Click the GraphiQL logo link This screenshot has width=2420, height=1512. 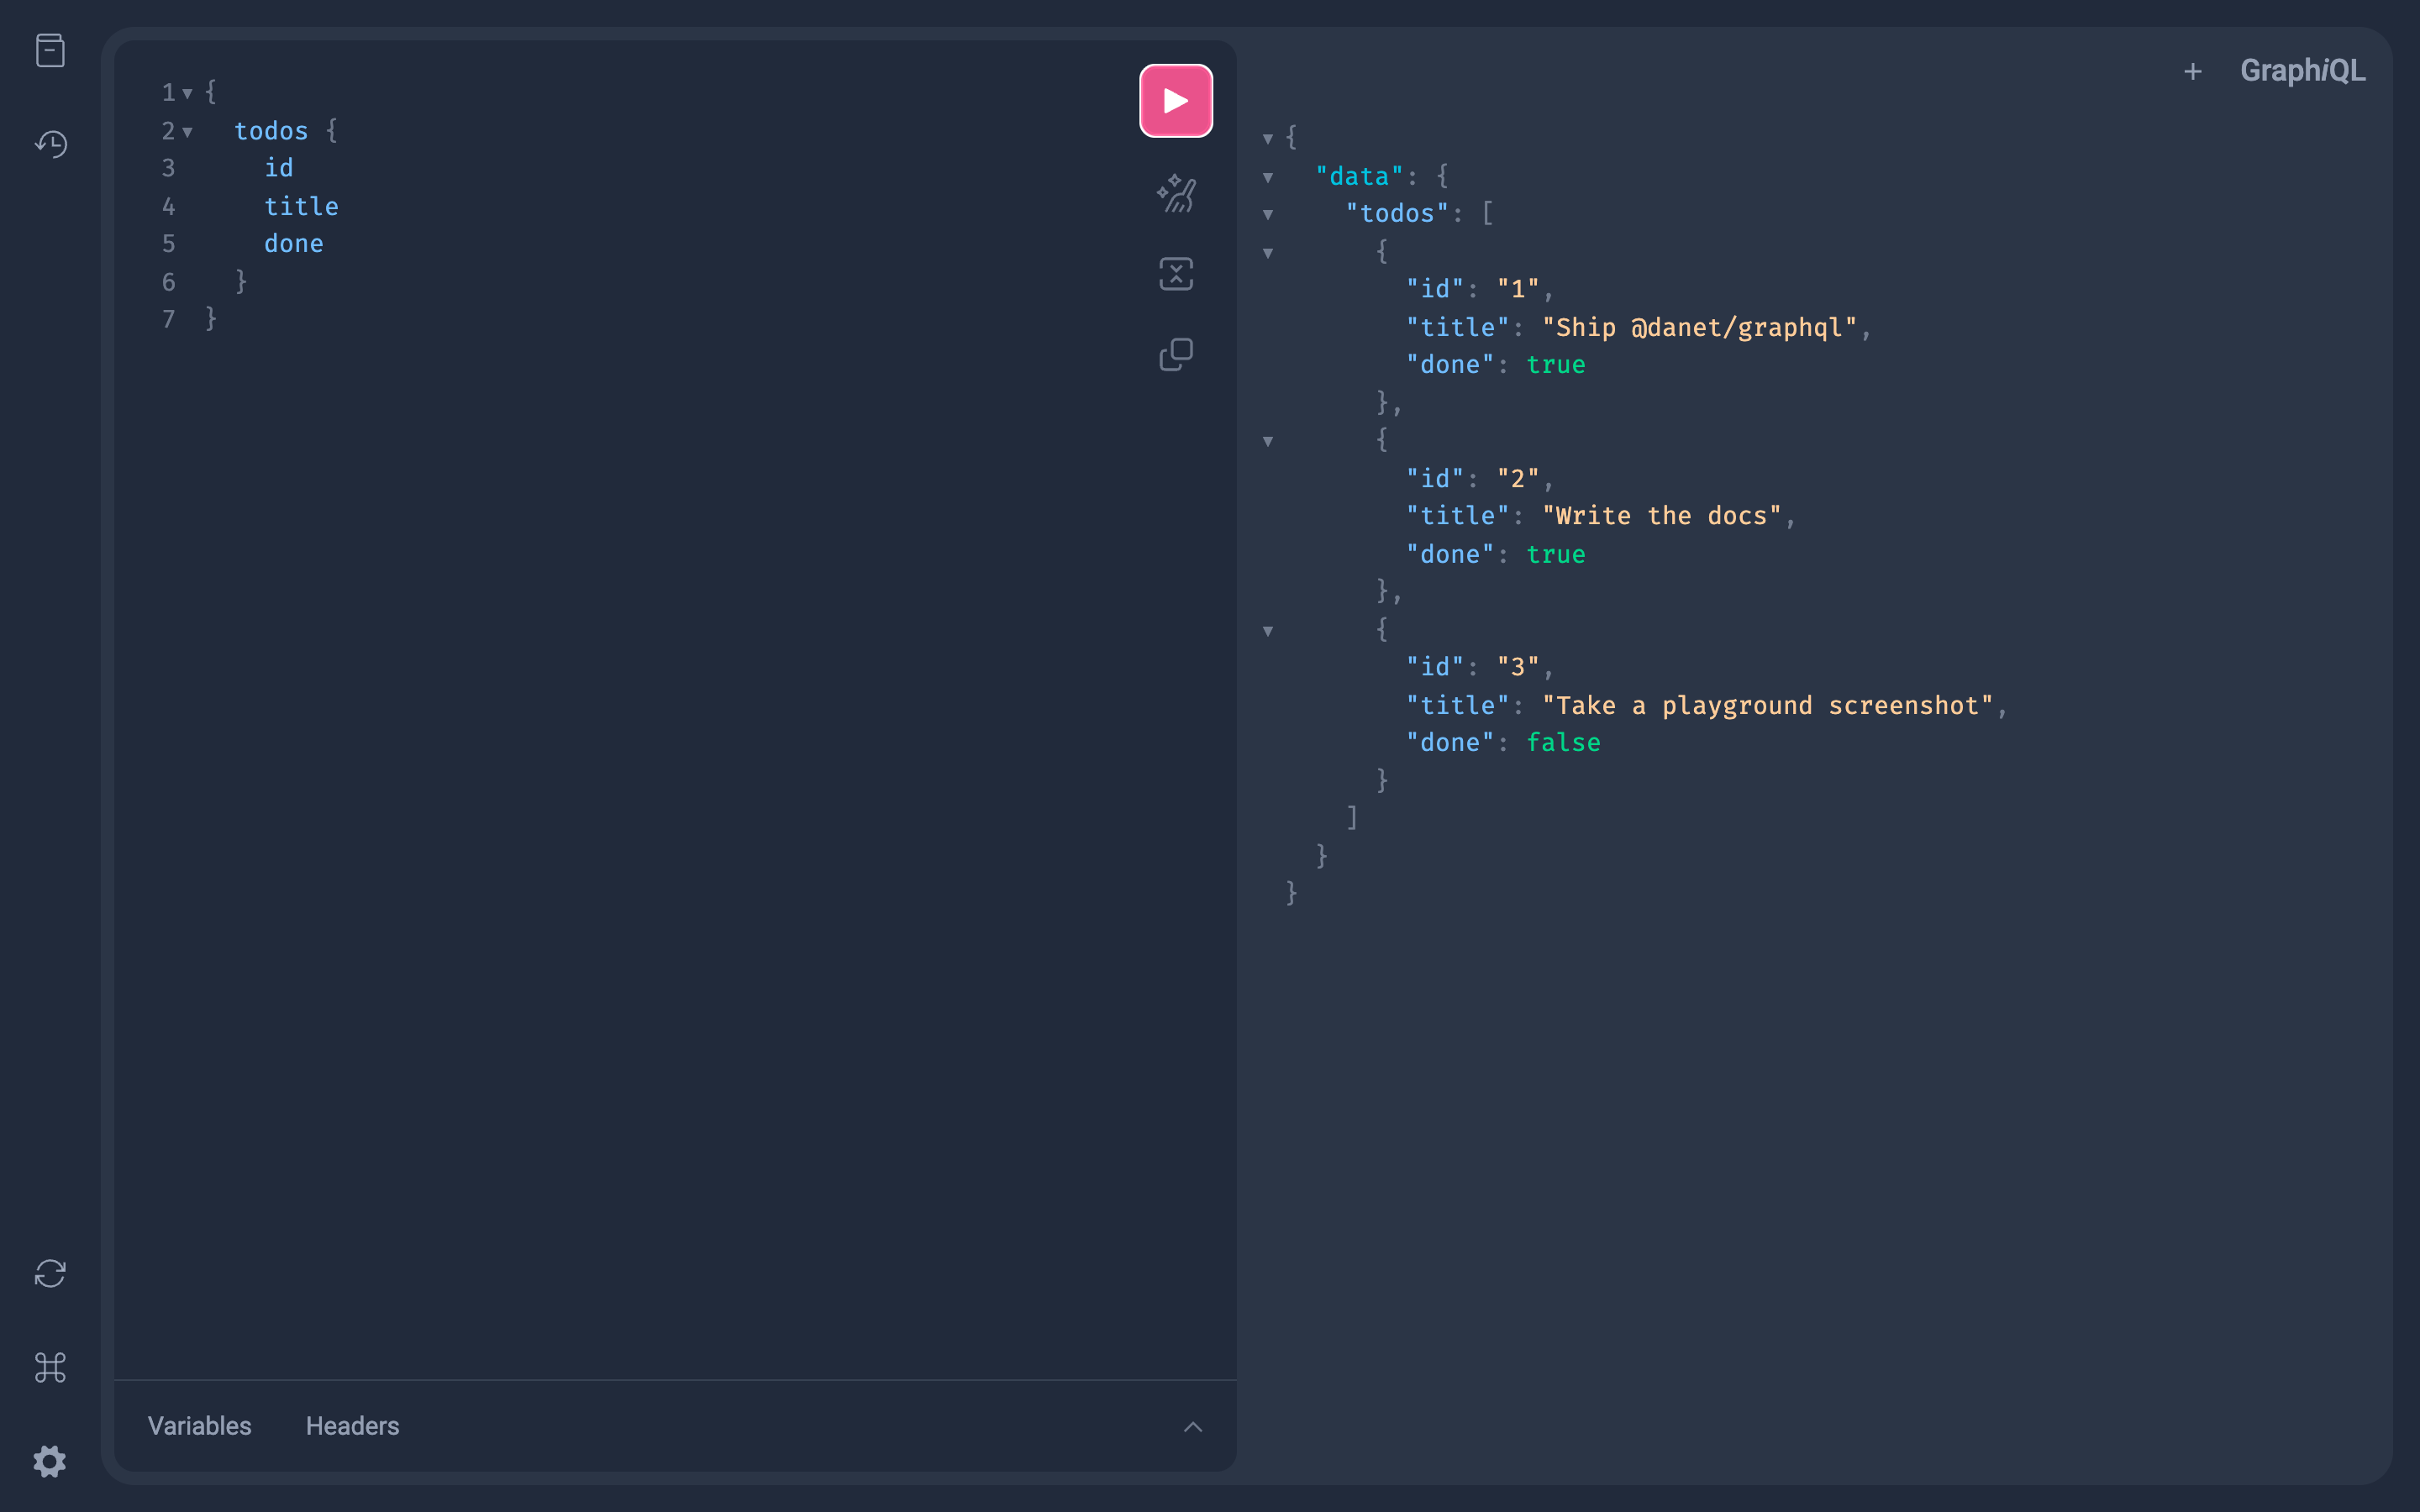2302,71
